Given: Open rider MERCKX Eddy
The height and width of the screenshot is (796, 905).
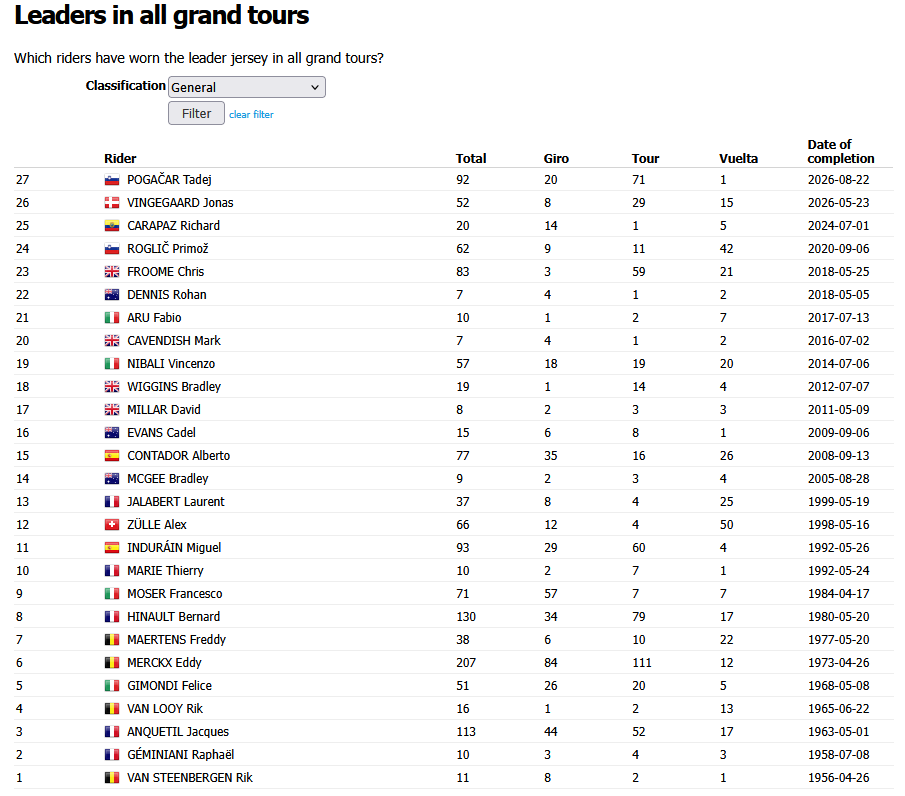Looking at the screenshot, I should point(164,663).
